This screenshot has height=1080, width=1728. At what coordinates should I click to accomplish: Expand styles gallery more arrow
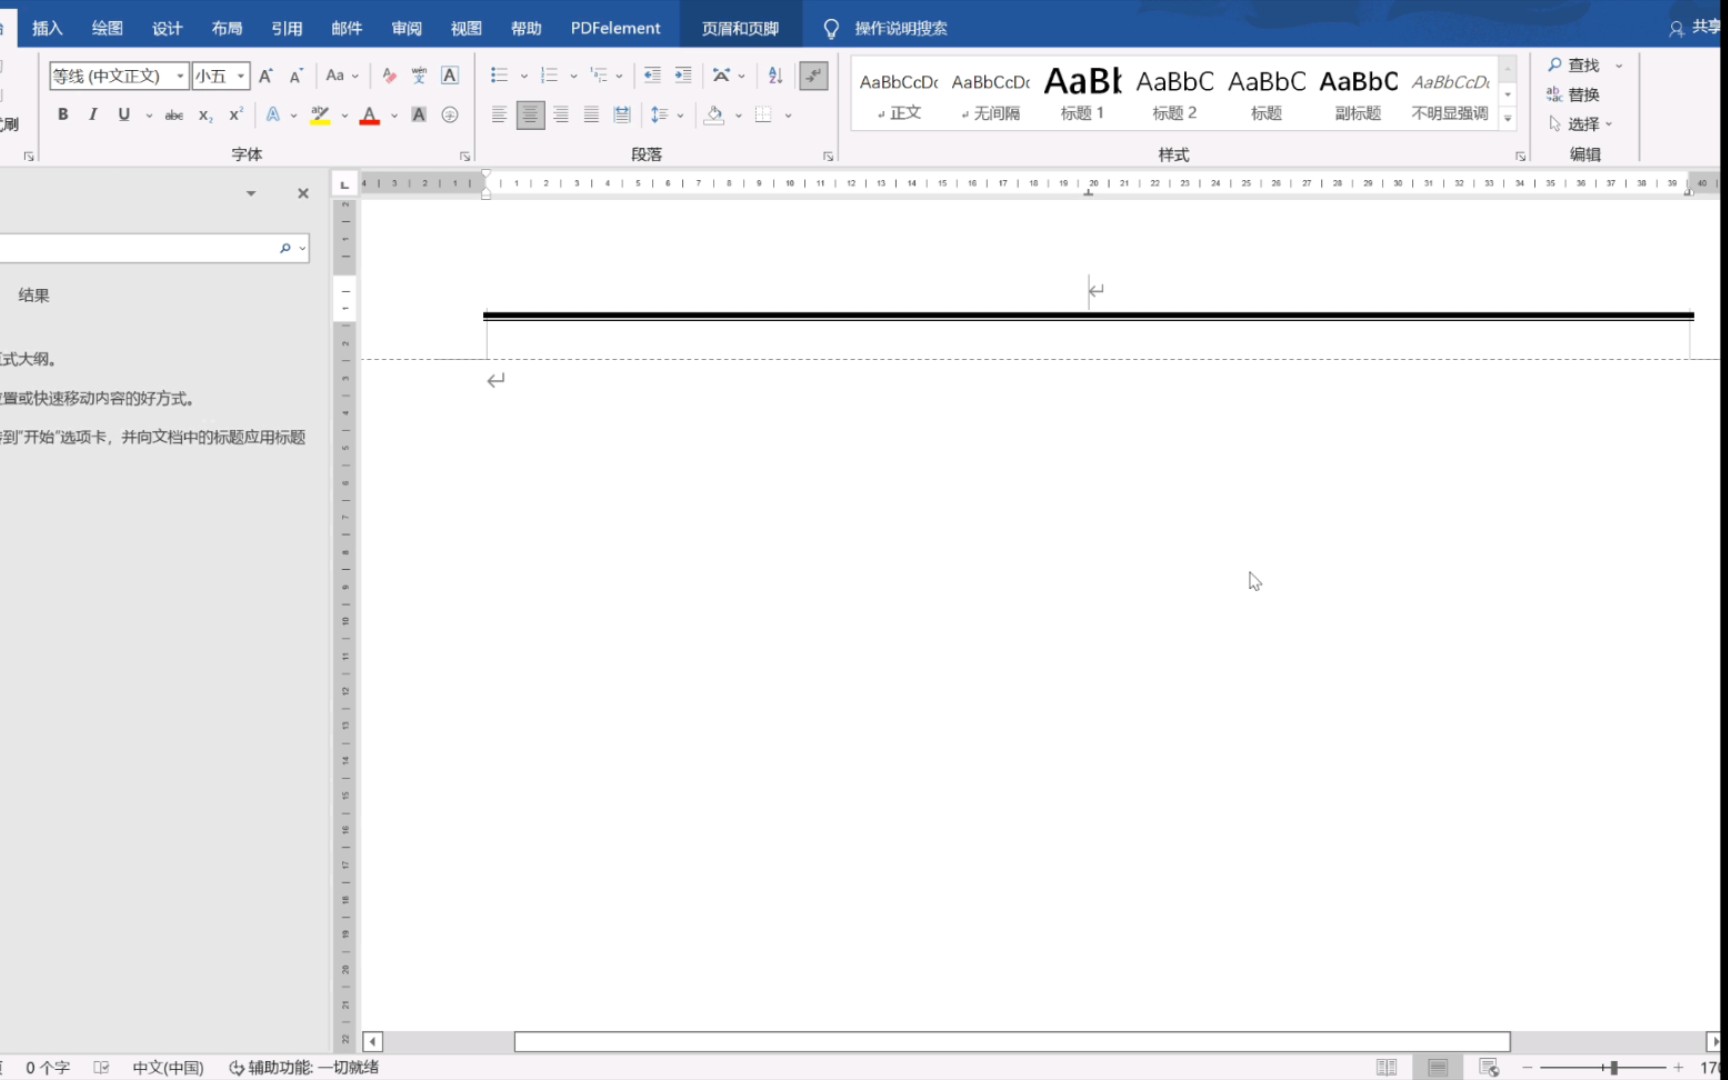pos(1508,119)
